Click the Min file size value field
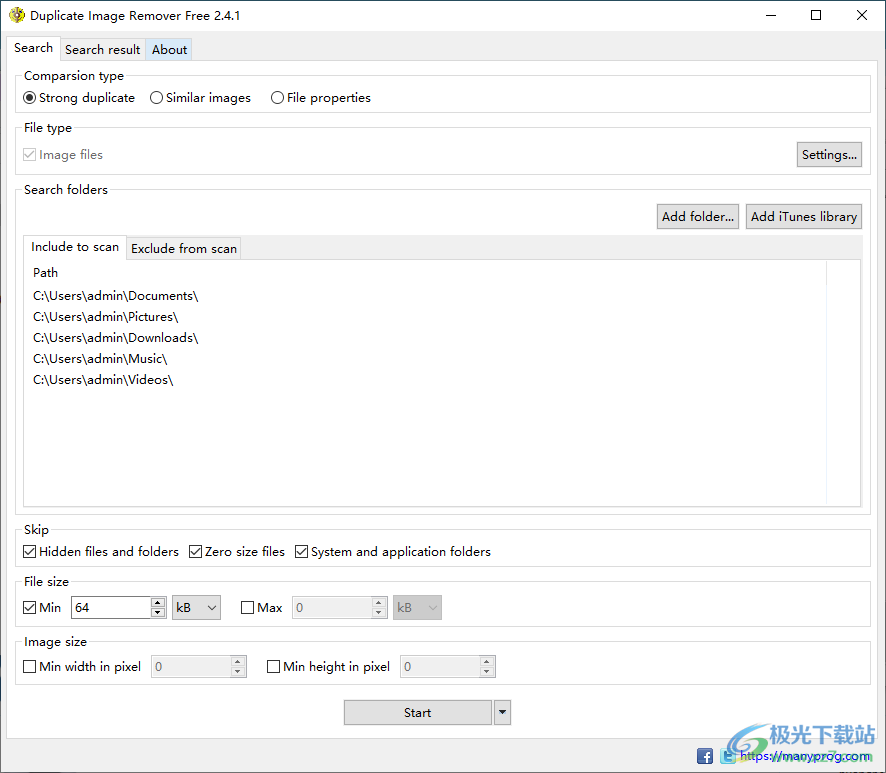This screenshot has height=773, width=886. click(112, 607)
